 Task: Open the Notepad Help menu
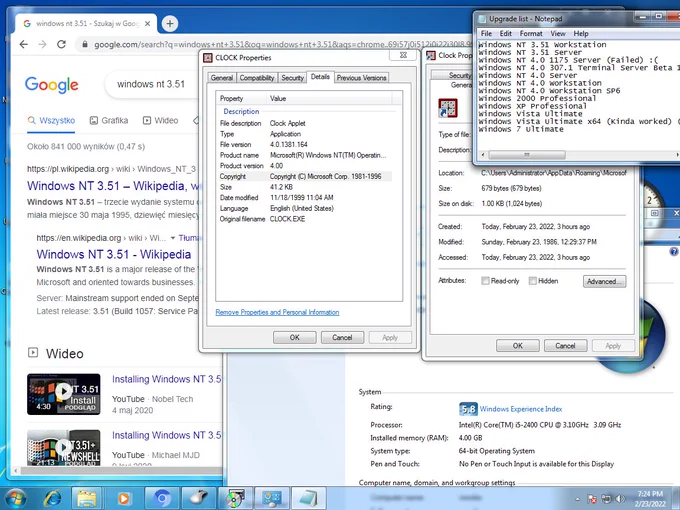pos(581,33)
